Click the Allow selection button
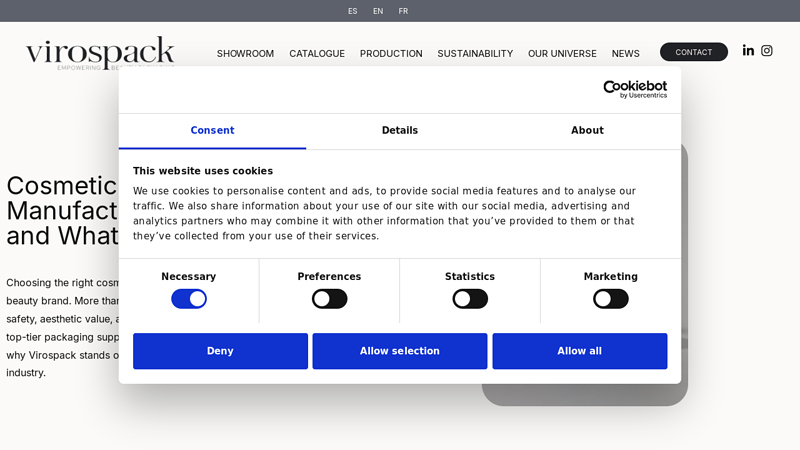Viewport: 800px width, 450px height. (400, 351)
